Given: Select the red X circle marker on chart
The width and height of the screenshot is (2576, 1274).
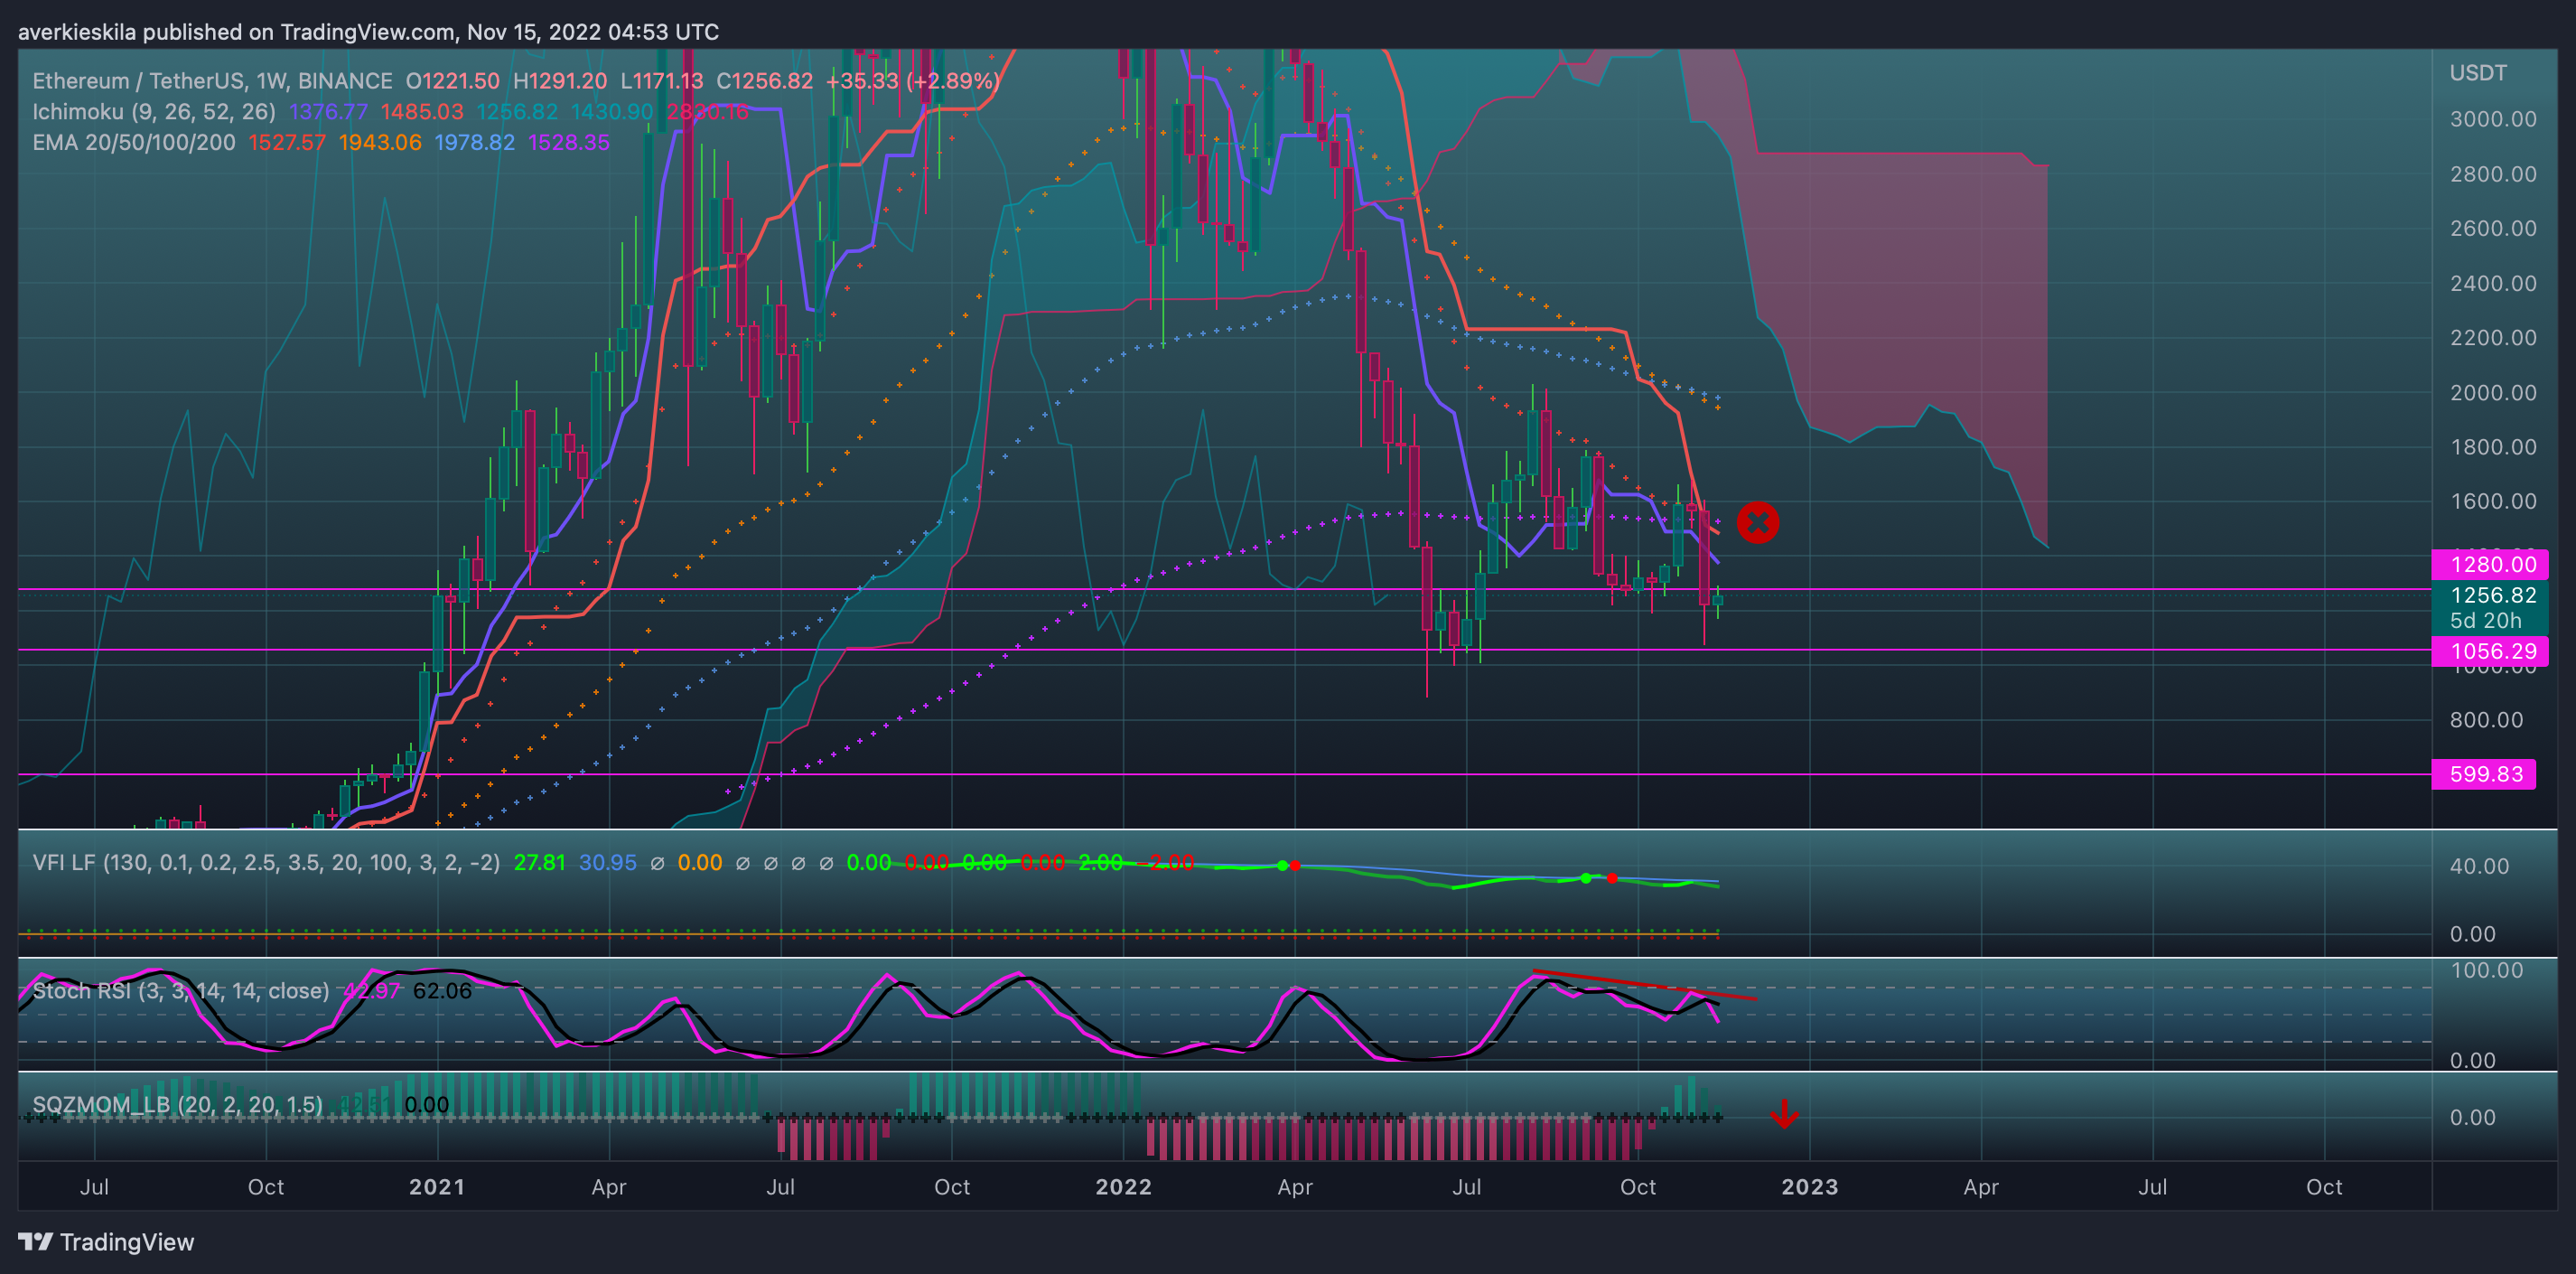Looking at the screenshot, I should click(x=1757, y=523).
